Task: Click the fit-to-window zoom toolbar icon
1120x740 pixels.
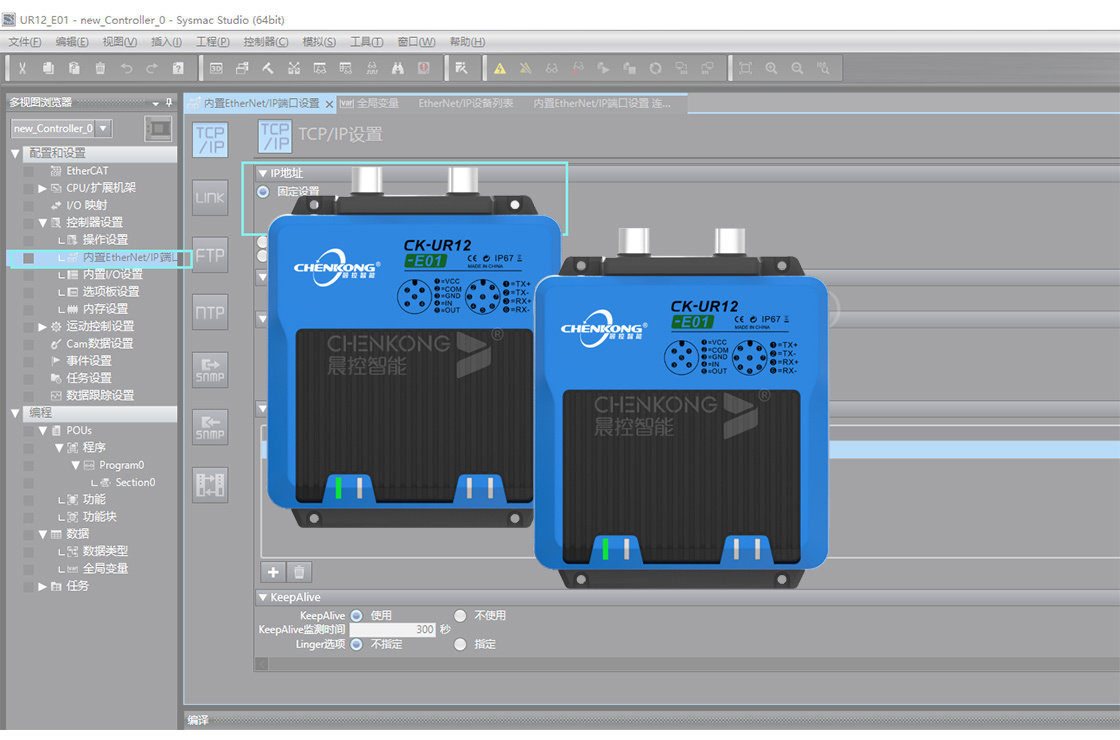Action: 746,69
